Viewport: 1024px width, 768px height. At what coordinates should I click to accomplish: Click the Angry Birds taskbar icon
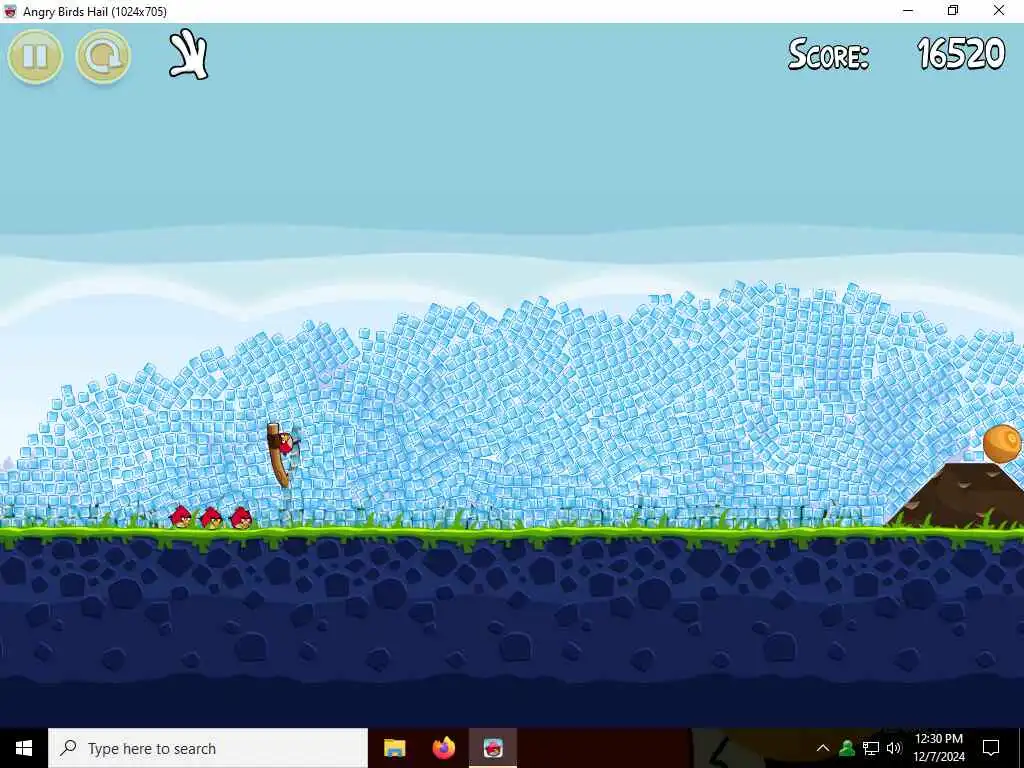click(493, 748)
